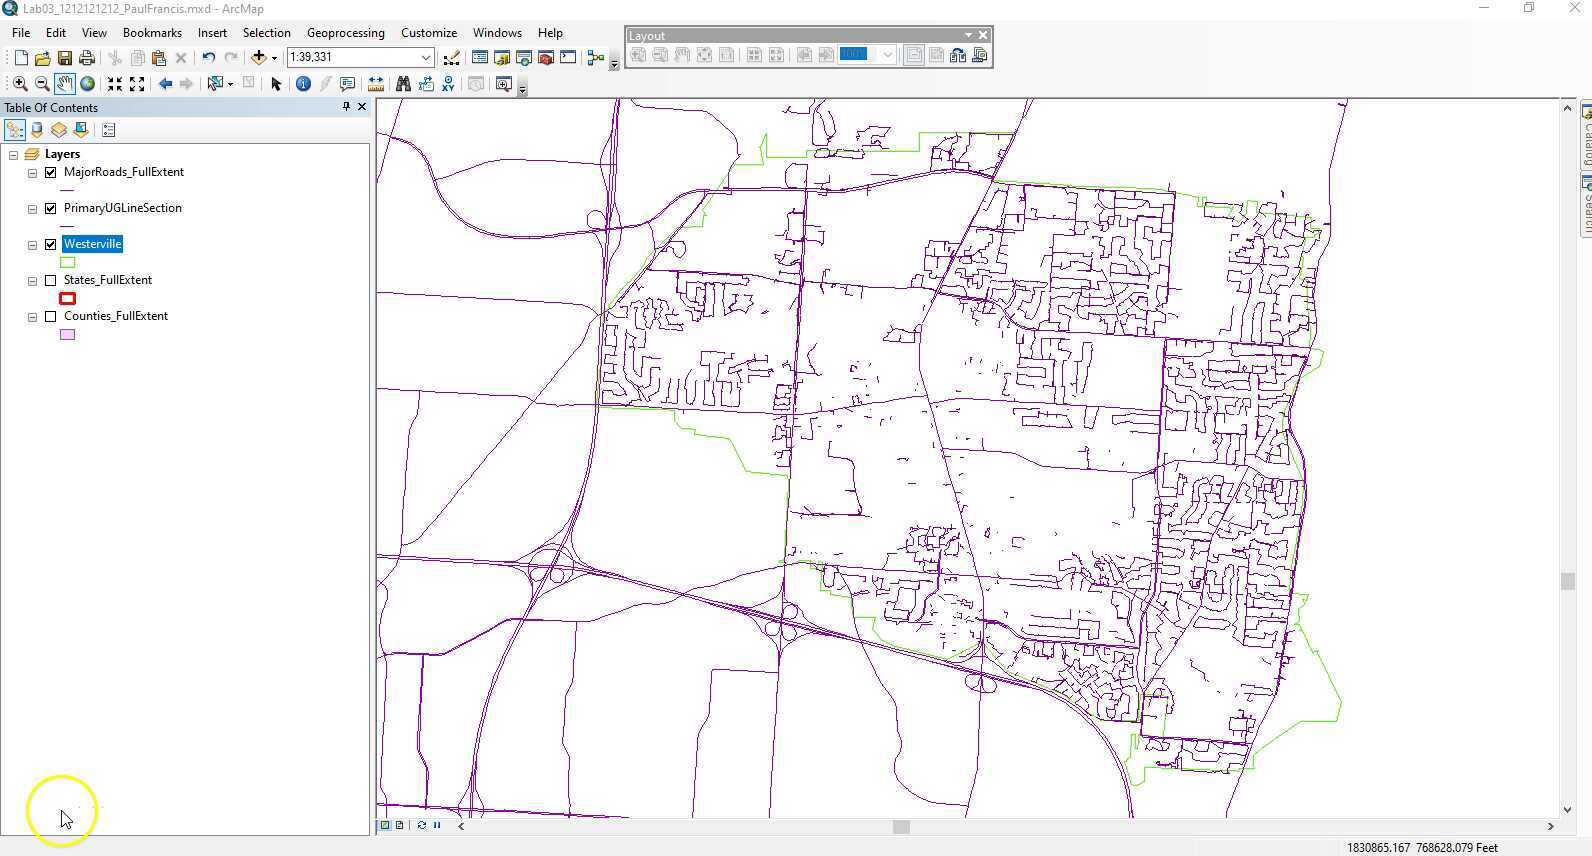
Task: Open the map scale dropdown
Action: point(425,58)
